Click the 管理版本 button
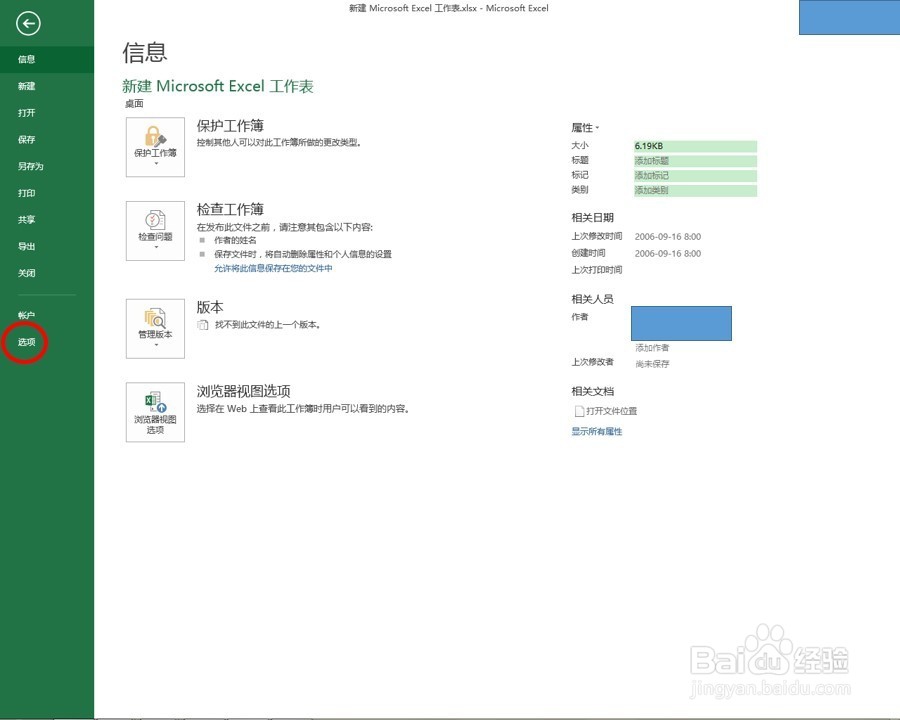 (155, 328)
